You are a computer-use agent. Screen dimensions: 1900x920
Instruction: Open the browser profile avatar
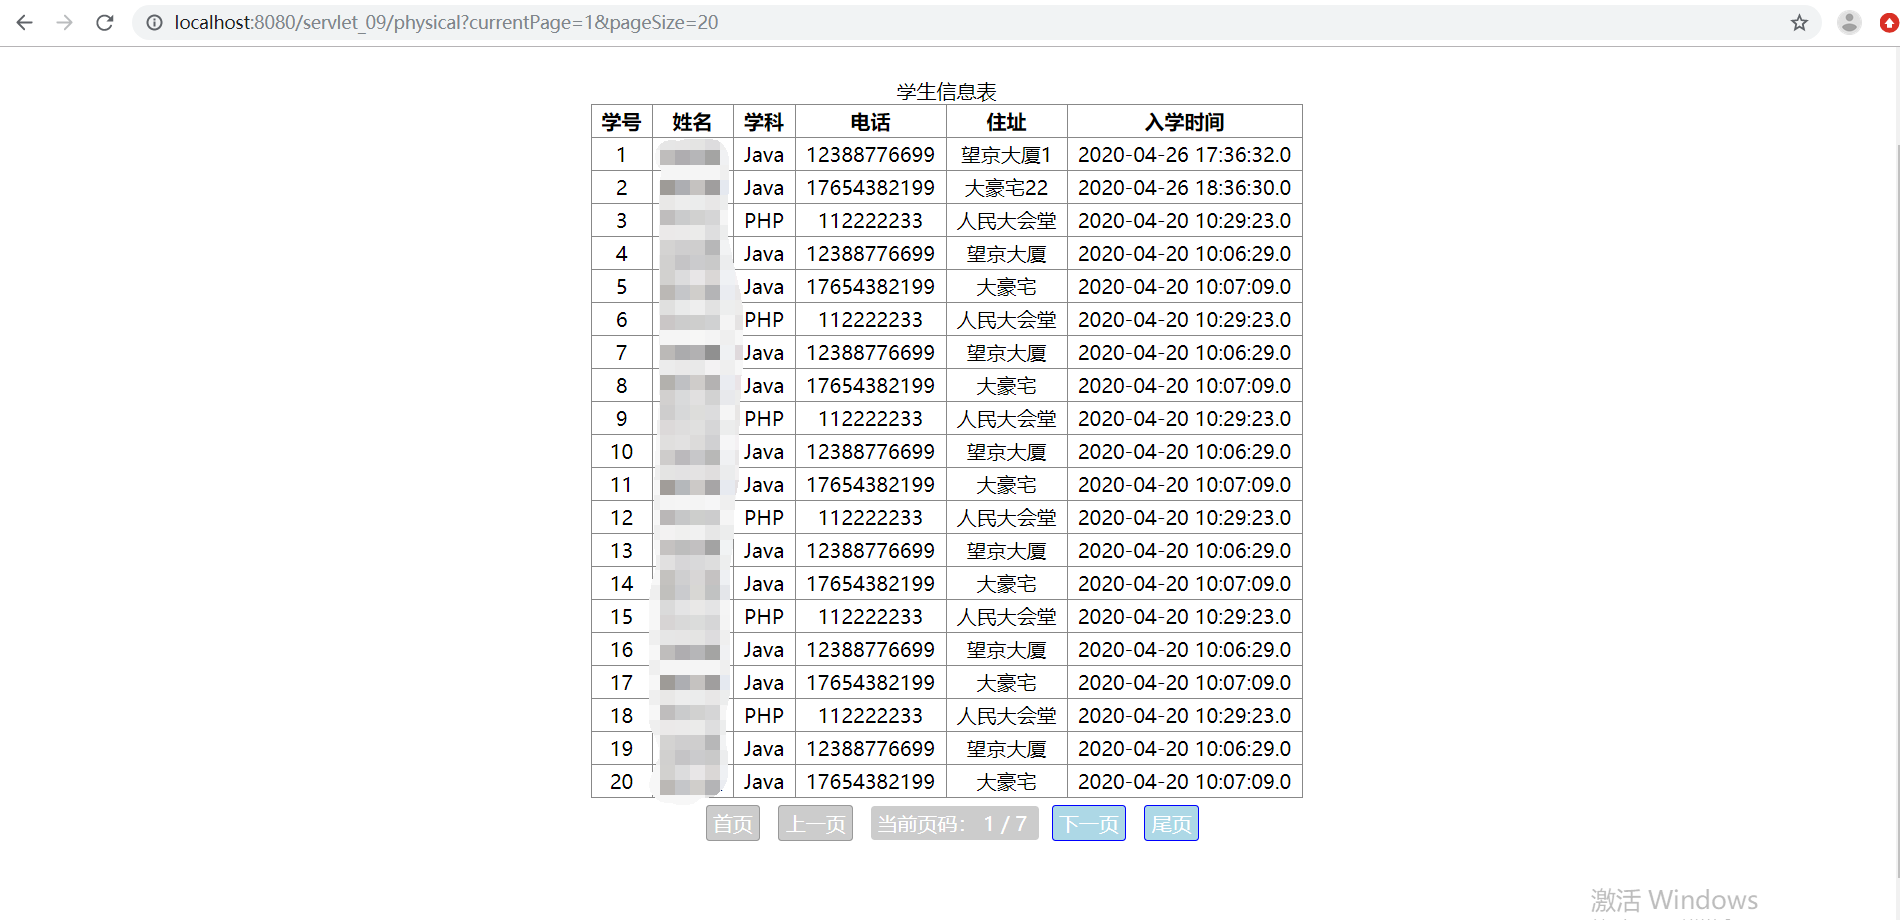point(1849,22)
